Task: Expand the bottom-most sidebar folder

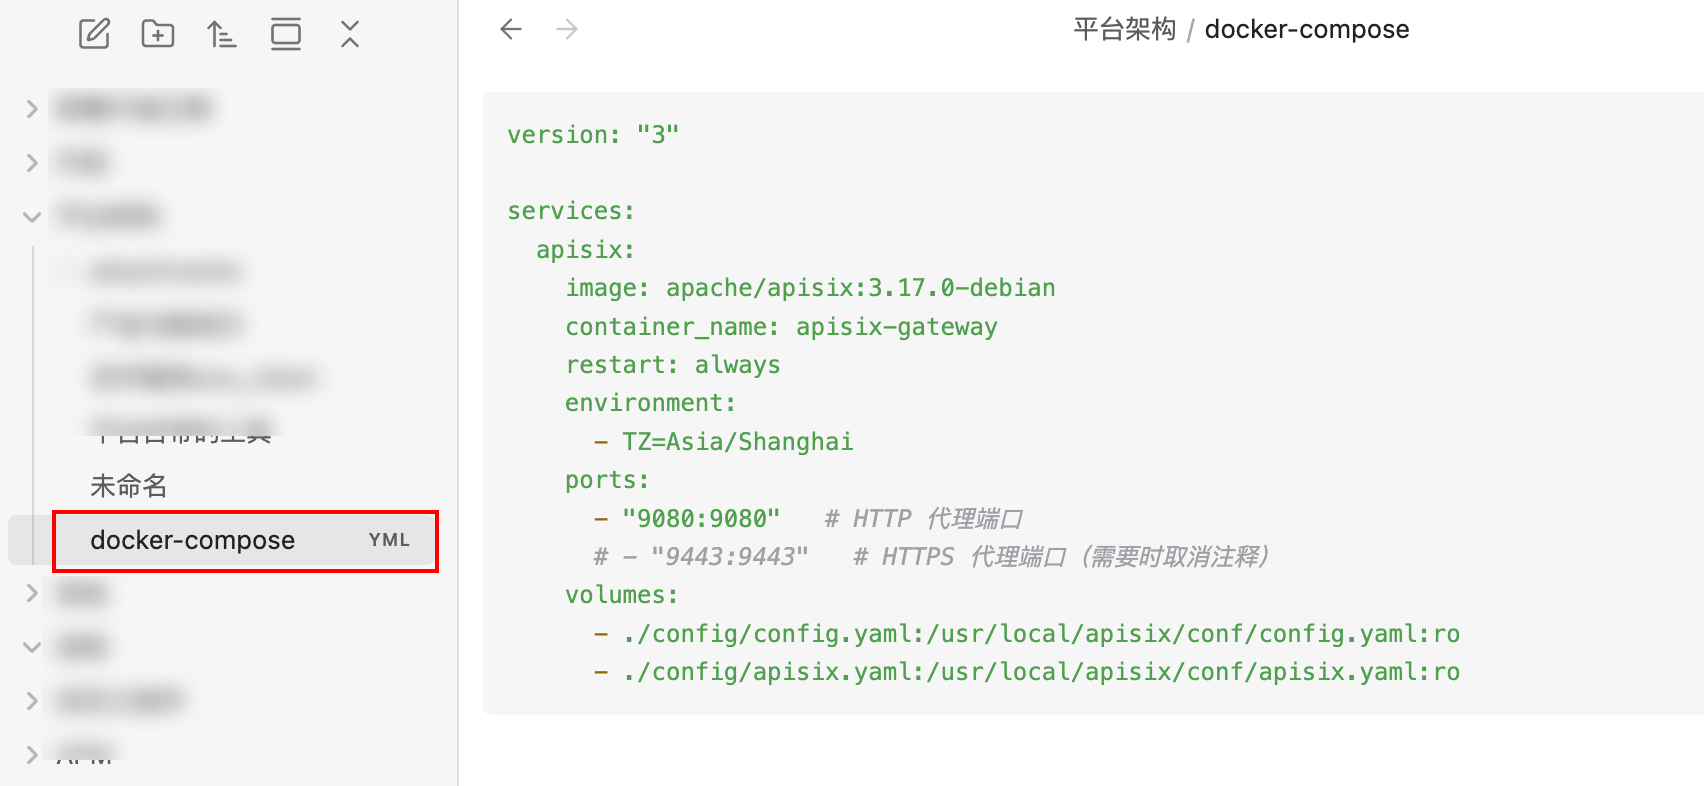Action: (32, 754)
